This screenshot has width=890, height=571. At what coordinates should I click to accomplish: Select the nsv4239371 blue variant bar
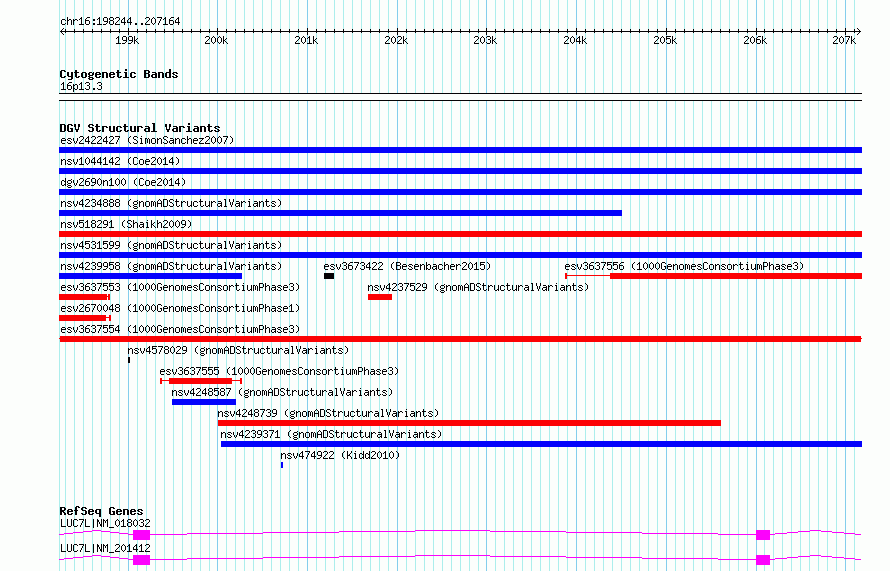click(541, 444)
